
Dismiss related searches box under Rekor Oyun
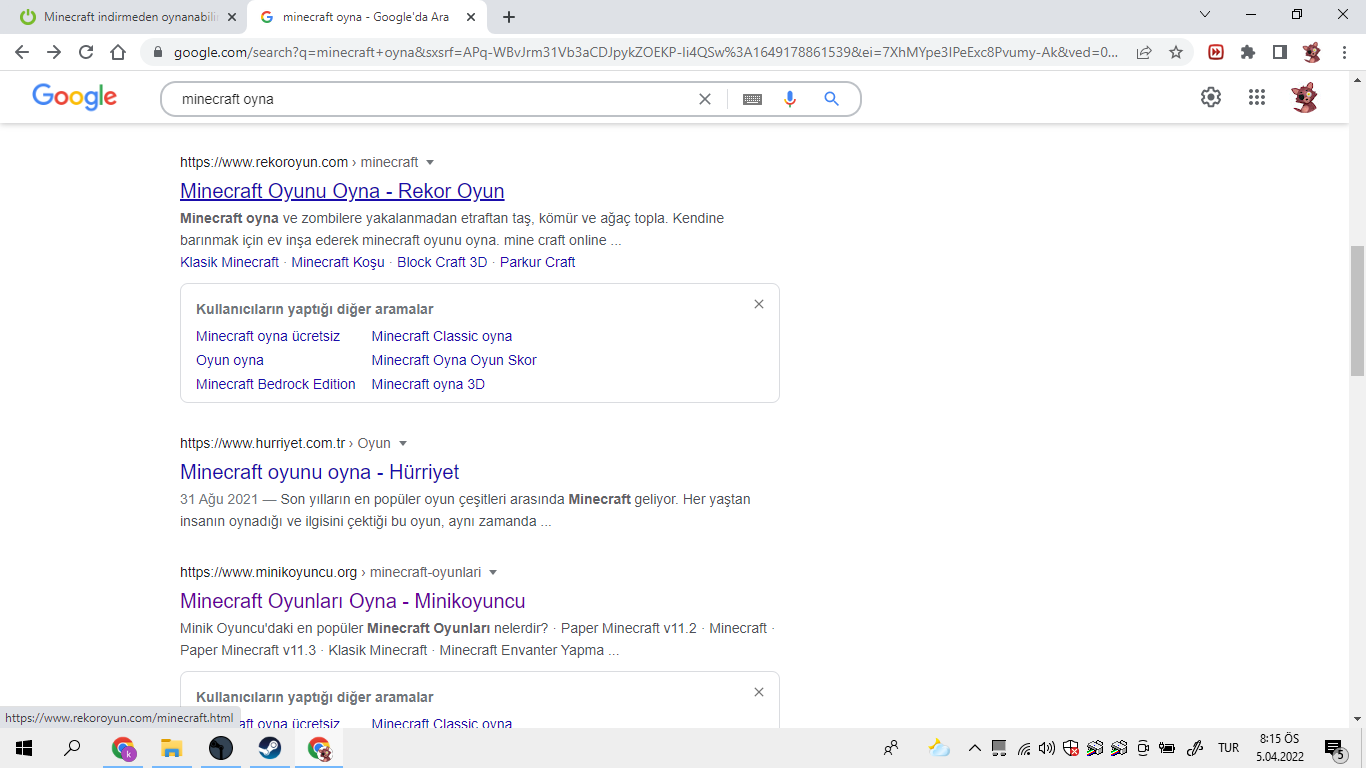tap(759, 304)
